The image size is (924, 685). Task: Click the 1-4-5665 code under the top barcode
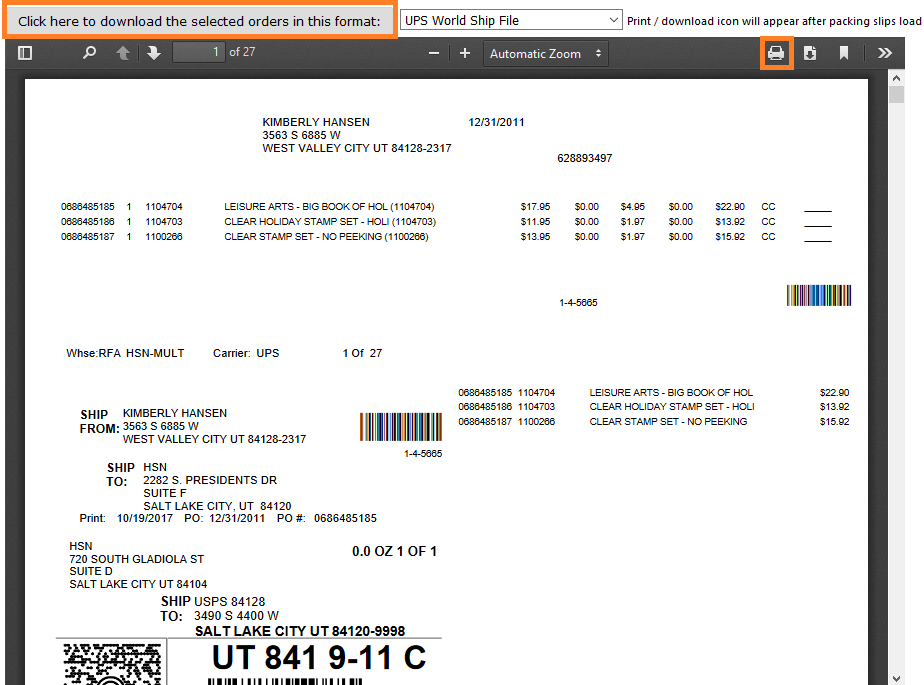click(578, 302)
